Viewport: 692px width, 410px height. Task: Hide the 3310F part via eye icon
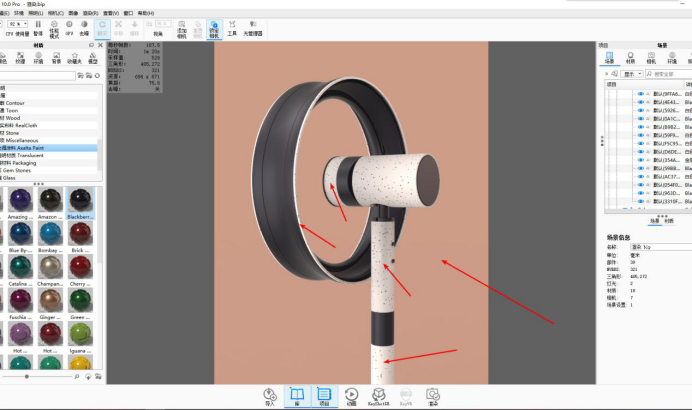point(640,201)
